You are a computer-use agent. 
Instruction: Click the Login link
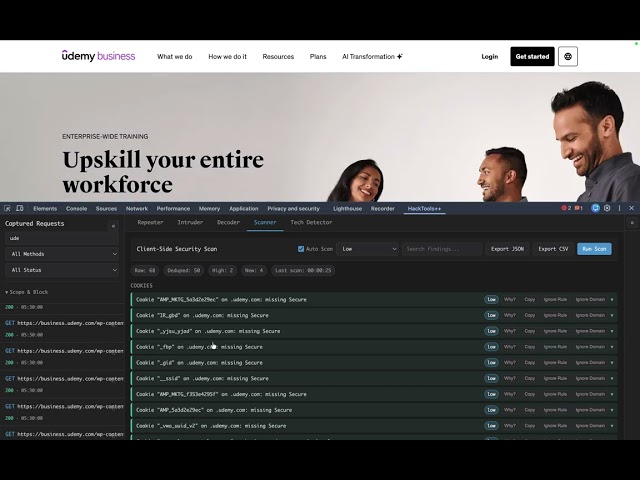489,56
